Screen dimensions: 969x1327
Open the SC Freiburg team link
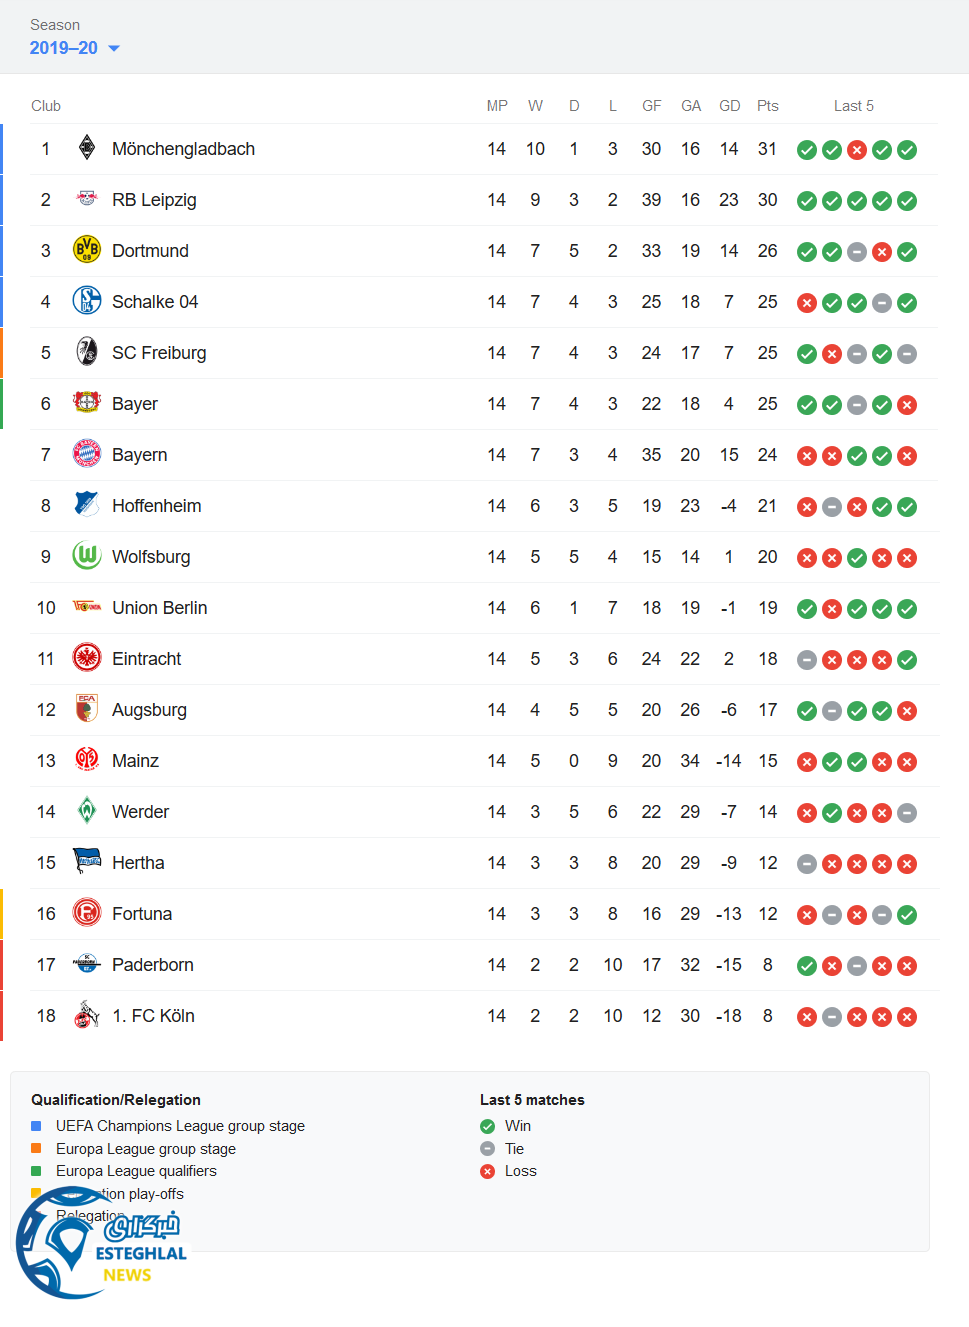tap(159, 353)
